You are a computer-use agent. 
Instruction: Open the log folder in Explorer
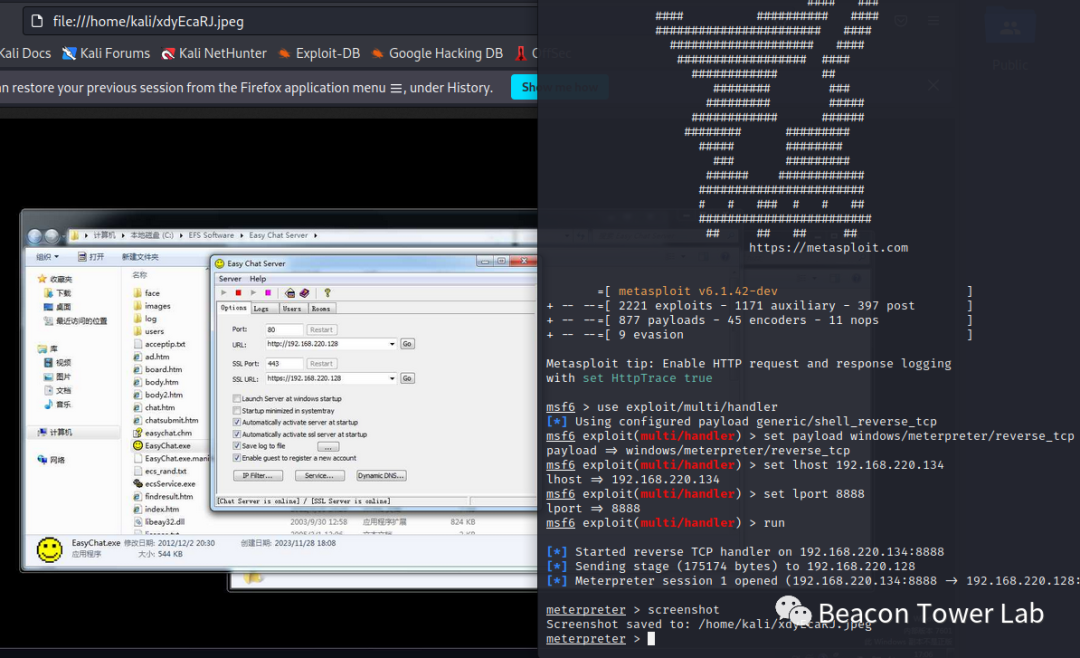tap(145, 318)
